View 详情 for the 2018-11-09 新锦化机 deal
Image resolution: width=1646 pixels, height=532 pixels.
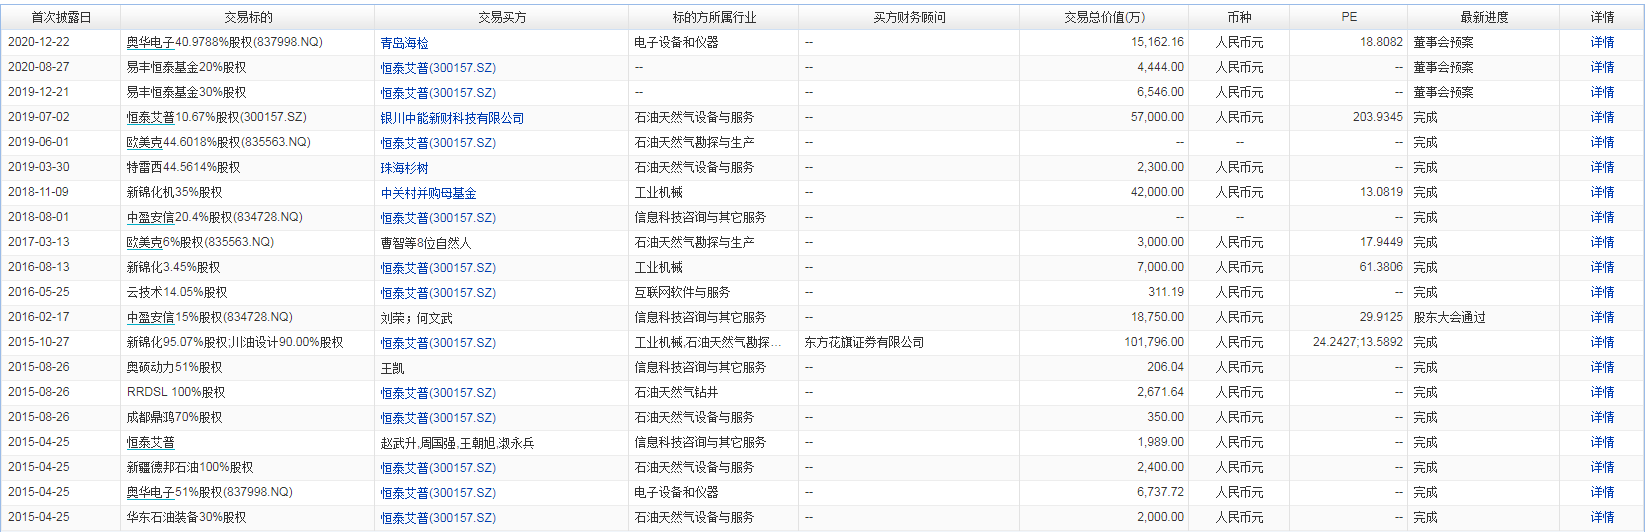click(1602, 192)
